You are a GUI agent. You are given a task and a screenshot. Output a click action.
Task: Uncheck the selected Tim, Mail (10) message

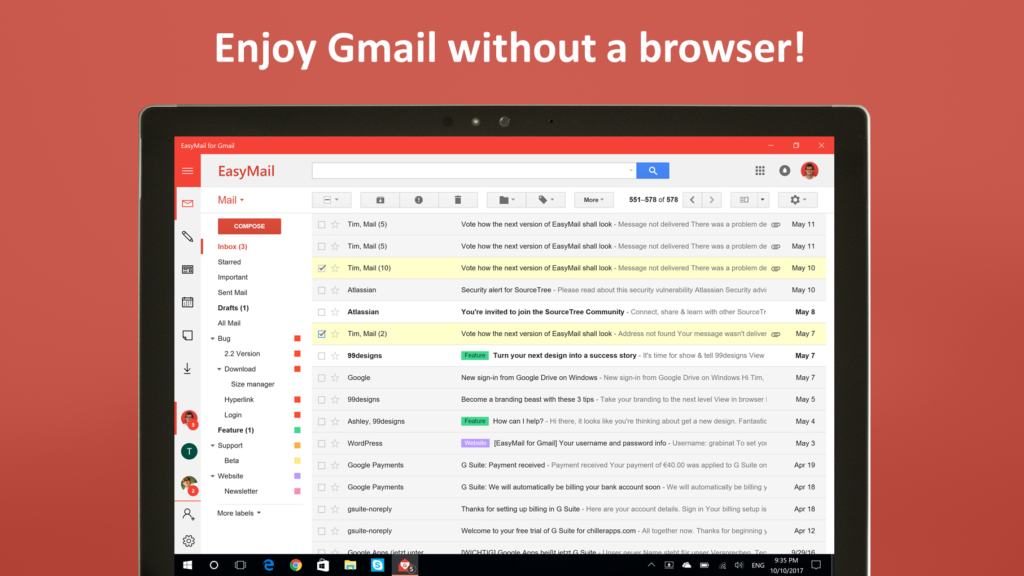pyautogui.click(x=320, y=267)
